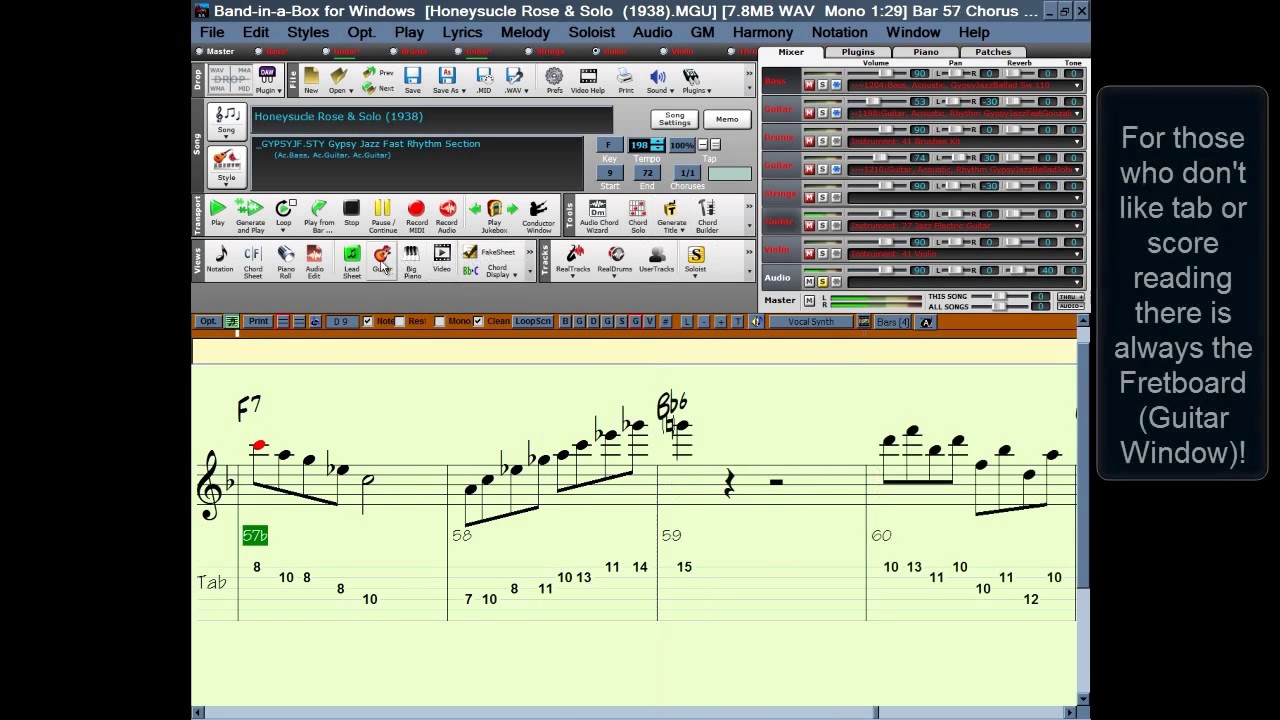Viewport: 1280px width, 720px height.
Task: Open the Harmony menu
Action: [x=762, y=32]
